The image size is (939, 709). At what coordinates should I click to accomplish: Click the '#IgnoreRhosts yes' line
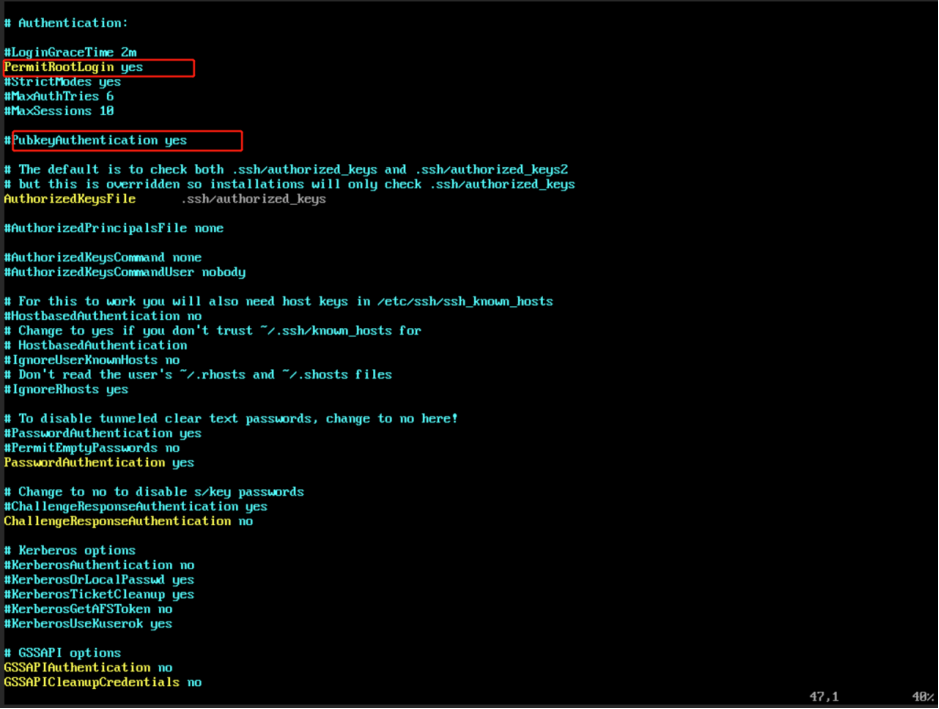[x=66, y=389]
